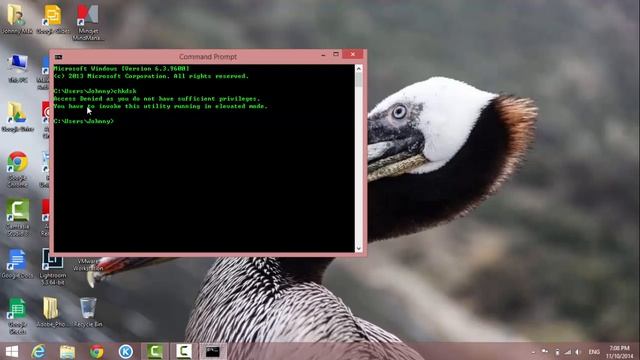Open the network signal tray icon
Image resolution: width=640 pixels, height=360 pixels.
pos(568,351)
